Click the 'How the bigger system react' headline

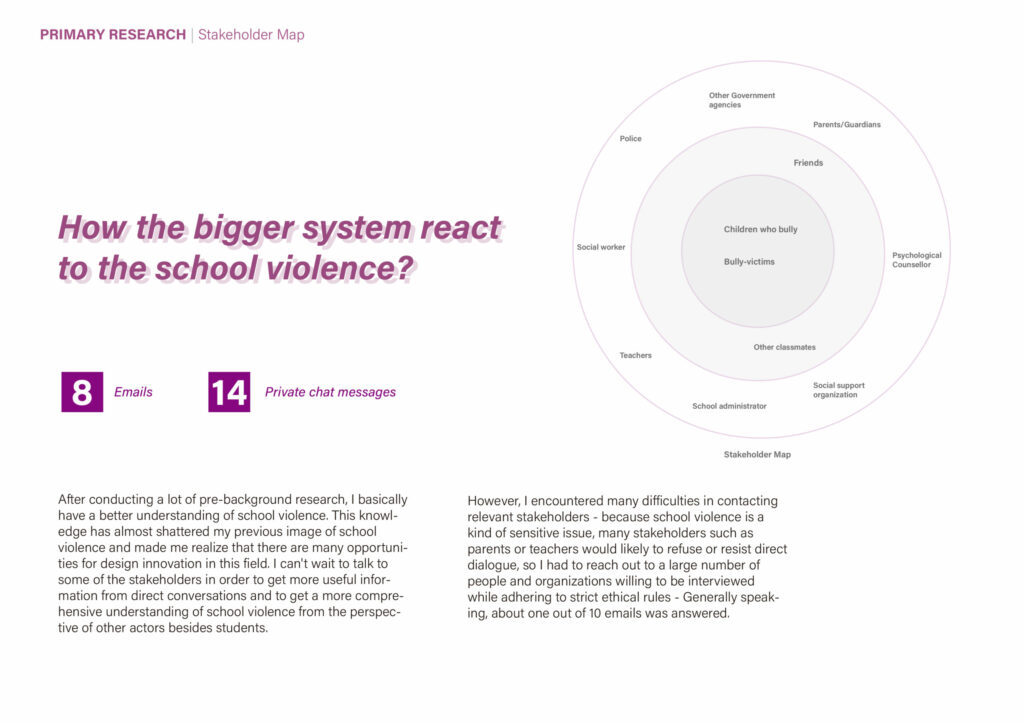click(279, 228)
